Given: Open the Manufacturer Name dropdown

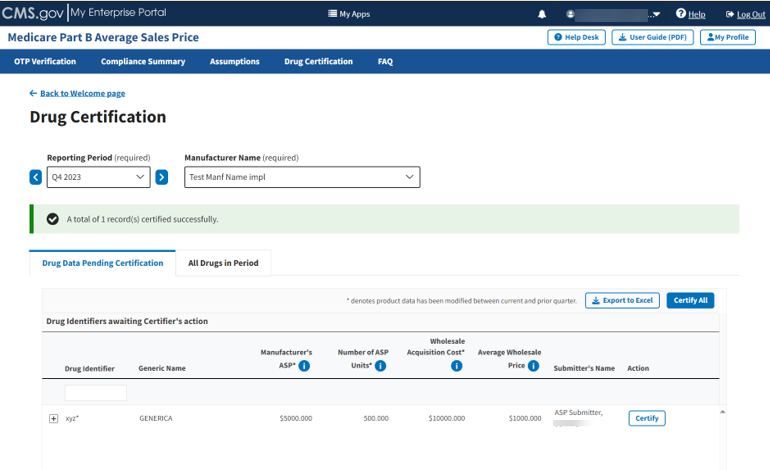Looking at the screenshot, I should (x=302, y=177).
